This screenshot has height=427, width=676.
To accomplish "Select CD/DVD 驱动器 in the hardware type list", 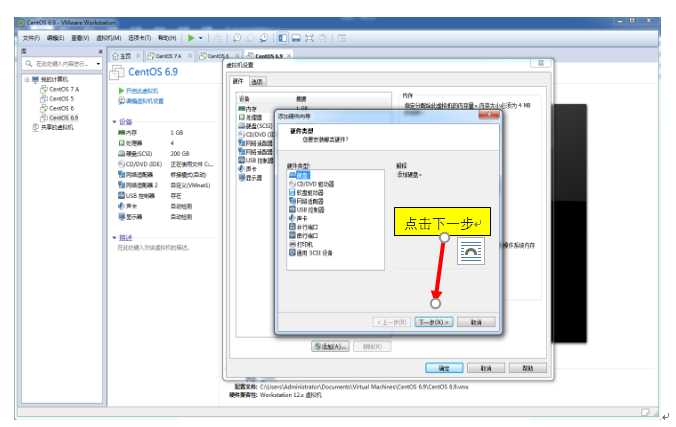I will coord(311,184).
